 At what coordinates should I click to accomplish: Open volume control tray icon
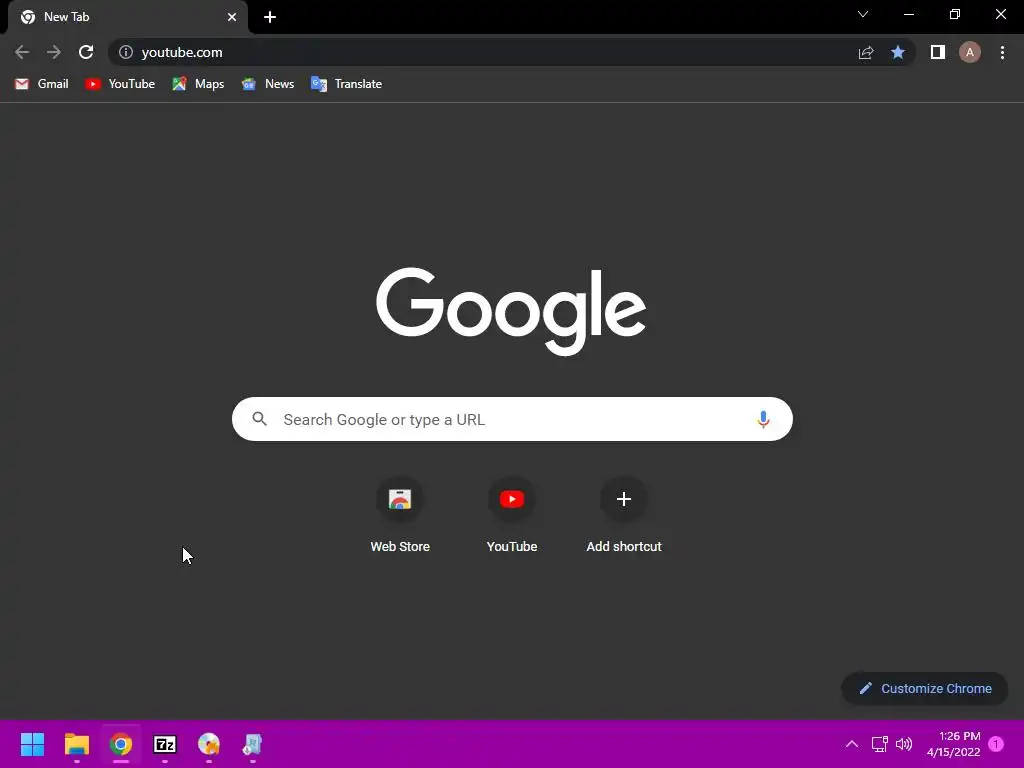904,744
